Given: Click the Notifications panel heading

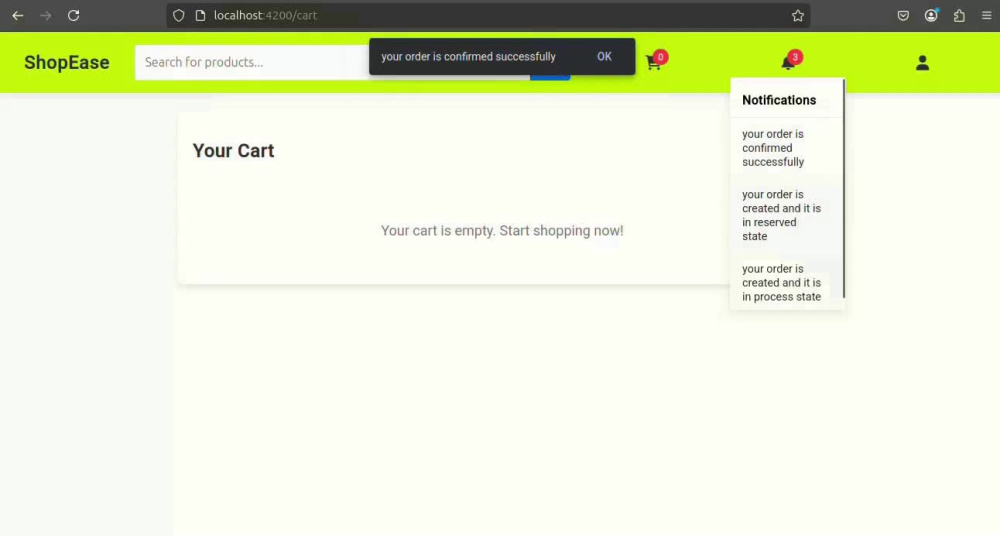Looking at the screenshot, I should 779,100.
